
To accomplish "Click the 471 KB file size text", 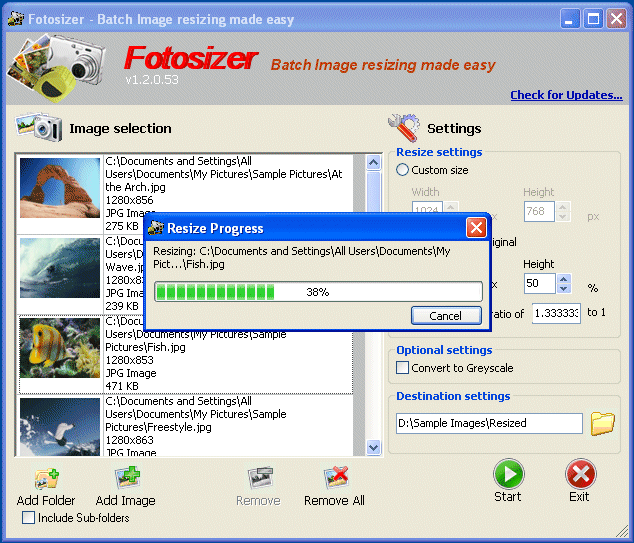I will pos(122,386).
